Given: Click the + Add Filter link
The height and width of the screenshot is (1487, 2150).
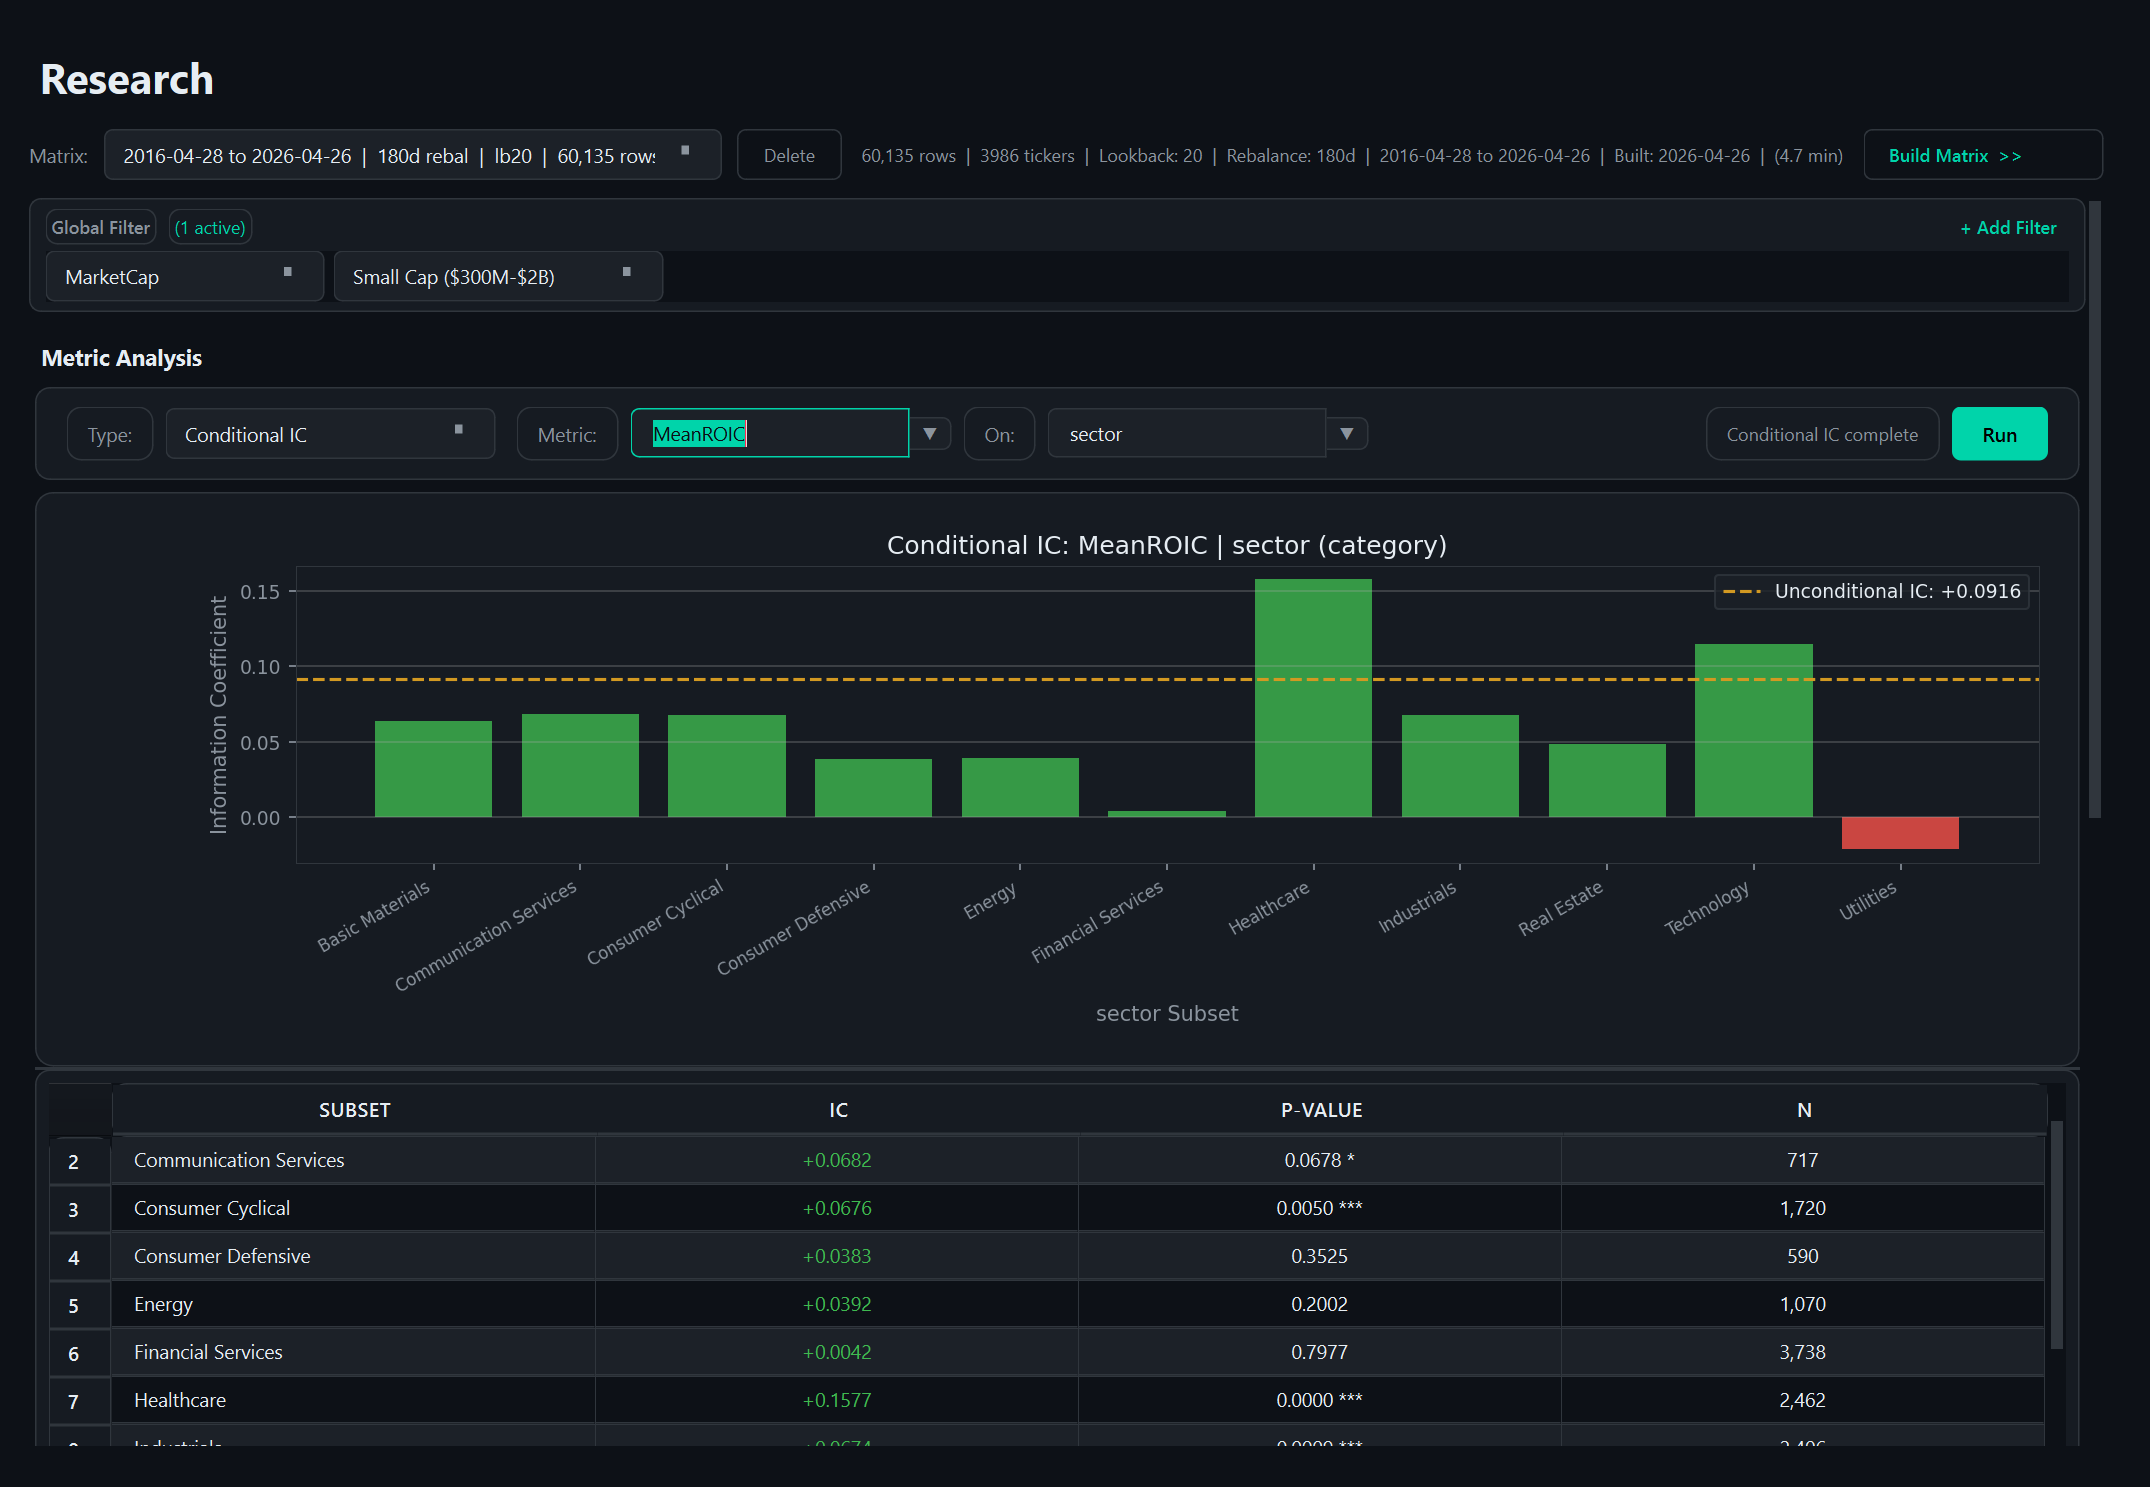Looking at the screenshot, I should click(x=2008, y=227).
